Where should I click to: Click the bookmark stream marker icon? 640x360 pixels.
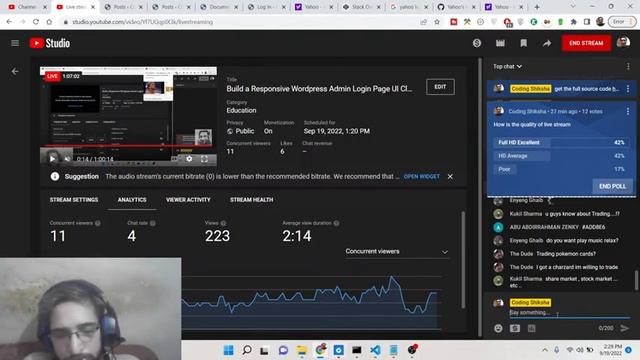(523, 43)
